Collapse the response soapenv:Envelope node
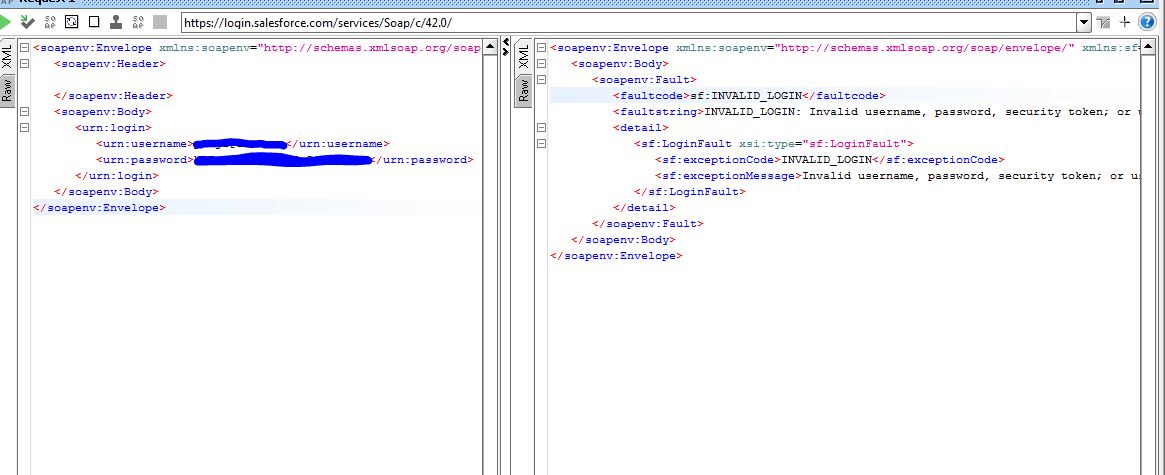 [541, 48]
